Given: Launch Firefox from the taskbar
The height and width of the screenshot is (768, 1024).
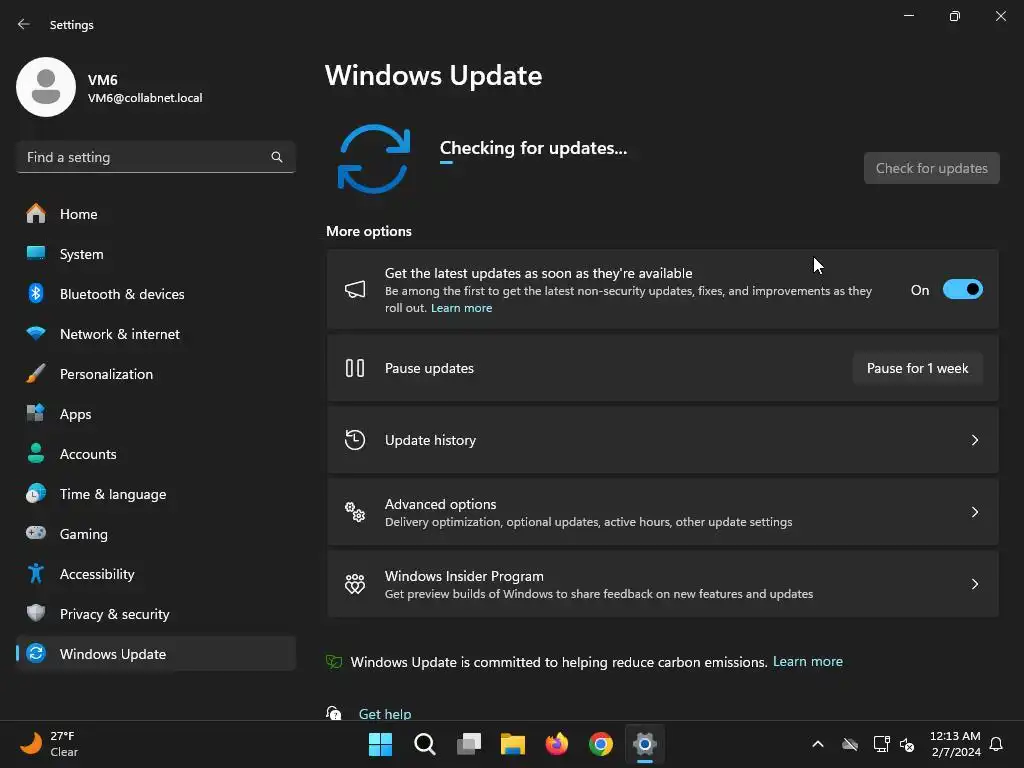Looking at the screenshot, I should pyautogui.click(x=556, y=744).
